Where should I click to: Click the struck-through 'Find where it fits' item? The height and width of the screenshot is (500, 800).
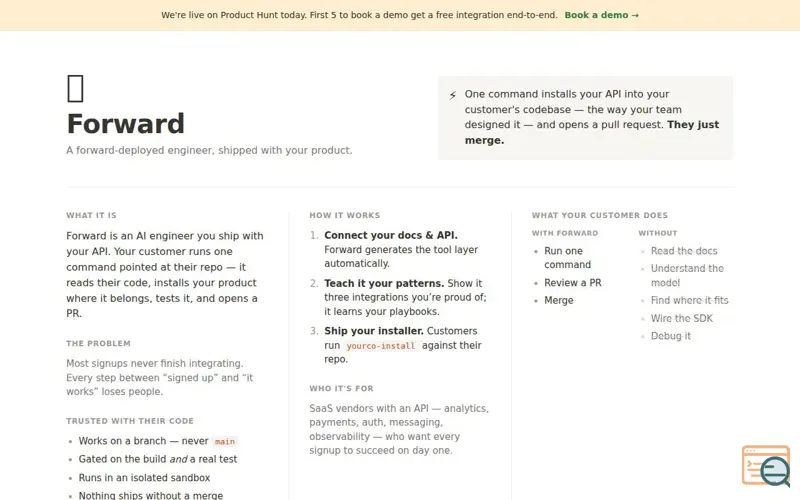pos(689,301)
